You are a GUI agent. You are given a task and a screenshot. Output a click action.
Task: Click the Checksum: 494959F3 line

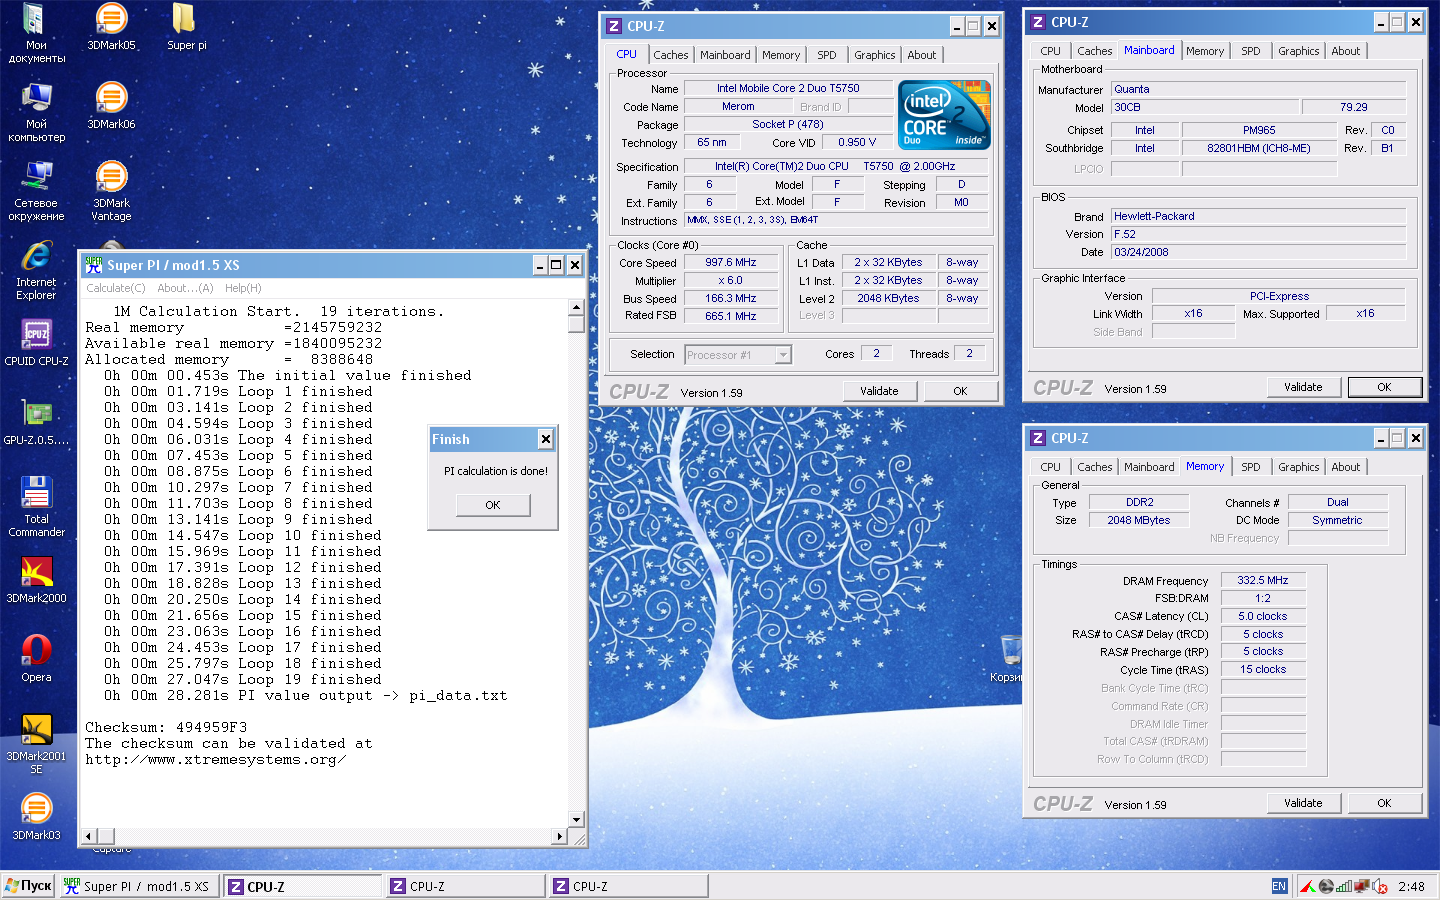(166, 727)
